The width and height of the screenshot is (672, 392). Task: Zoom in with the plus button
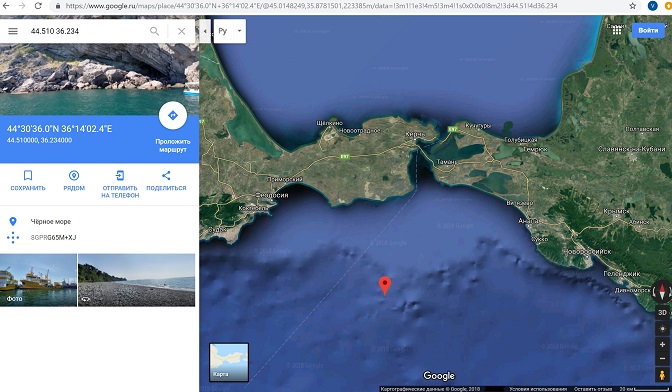point(663,344)
